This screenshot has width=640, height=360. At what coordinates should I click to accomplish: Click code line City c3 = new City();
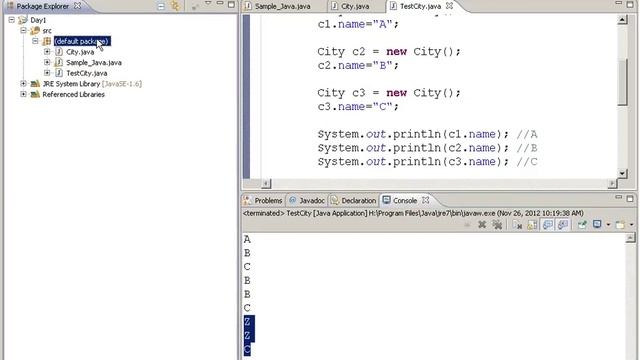389,93
